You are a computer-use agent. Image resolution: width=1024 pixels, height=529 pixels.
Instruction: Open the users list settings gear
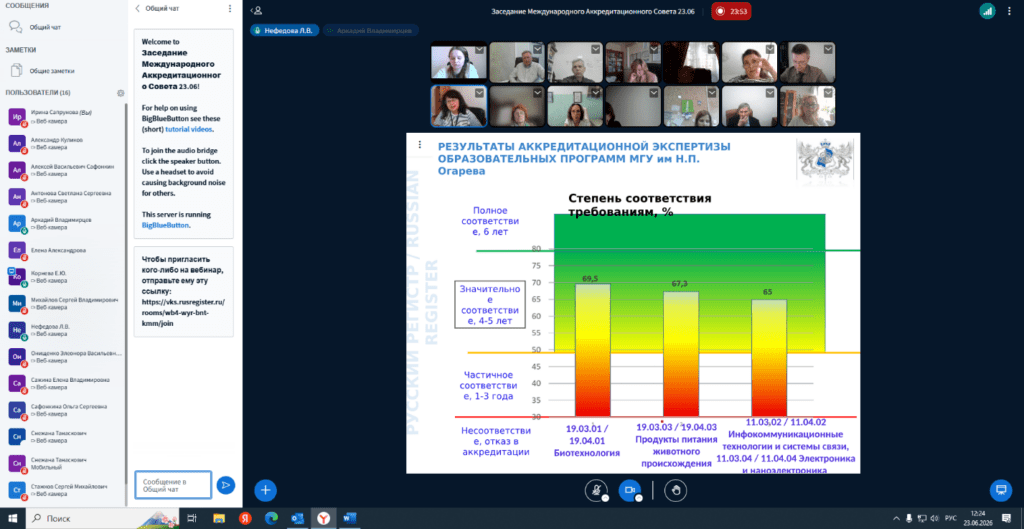120,93
